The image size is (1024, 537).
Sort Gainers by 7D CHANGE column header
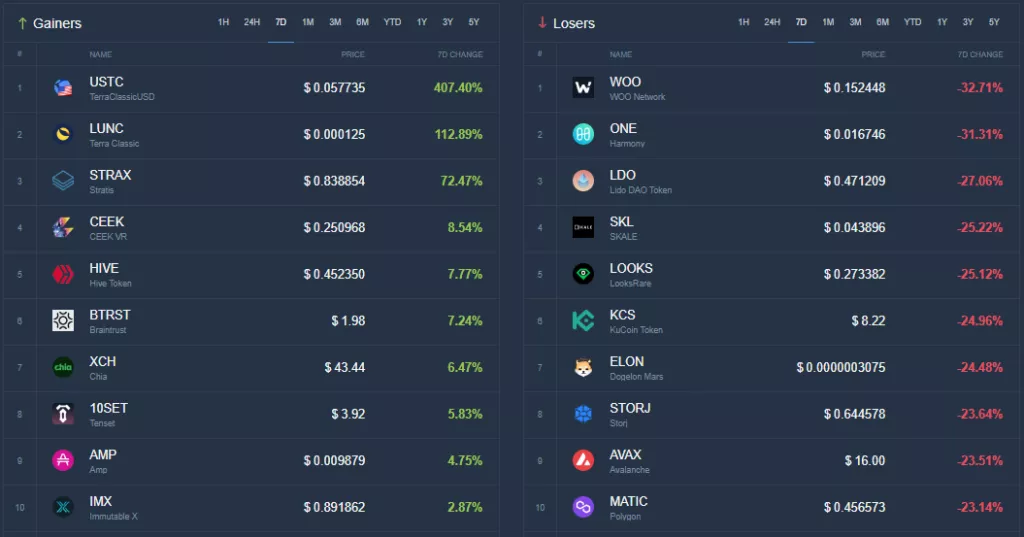pos(459,54)
